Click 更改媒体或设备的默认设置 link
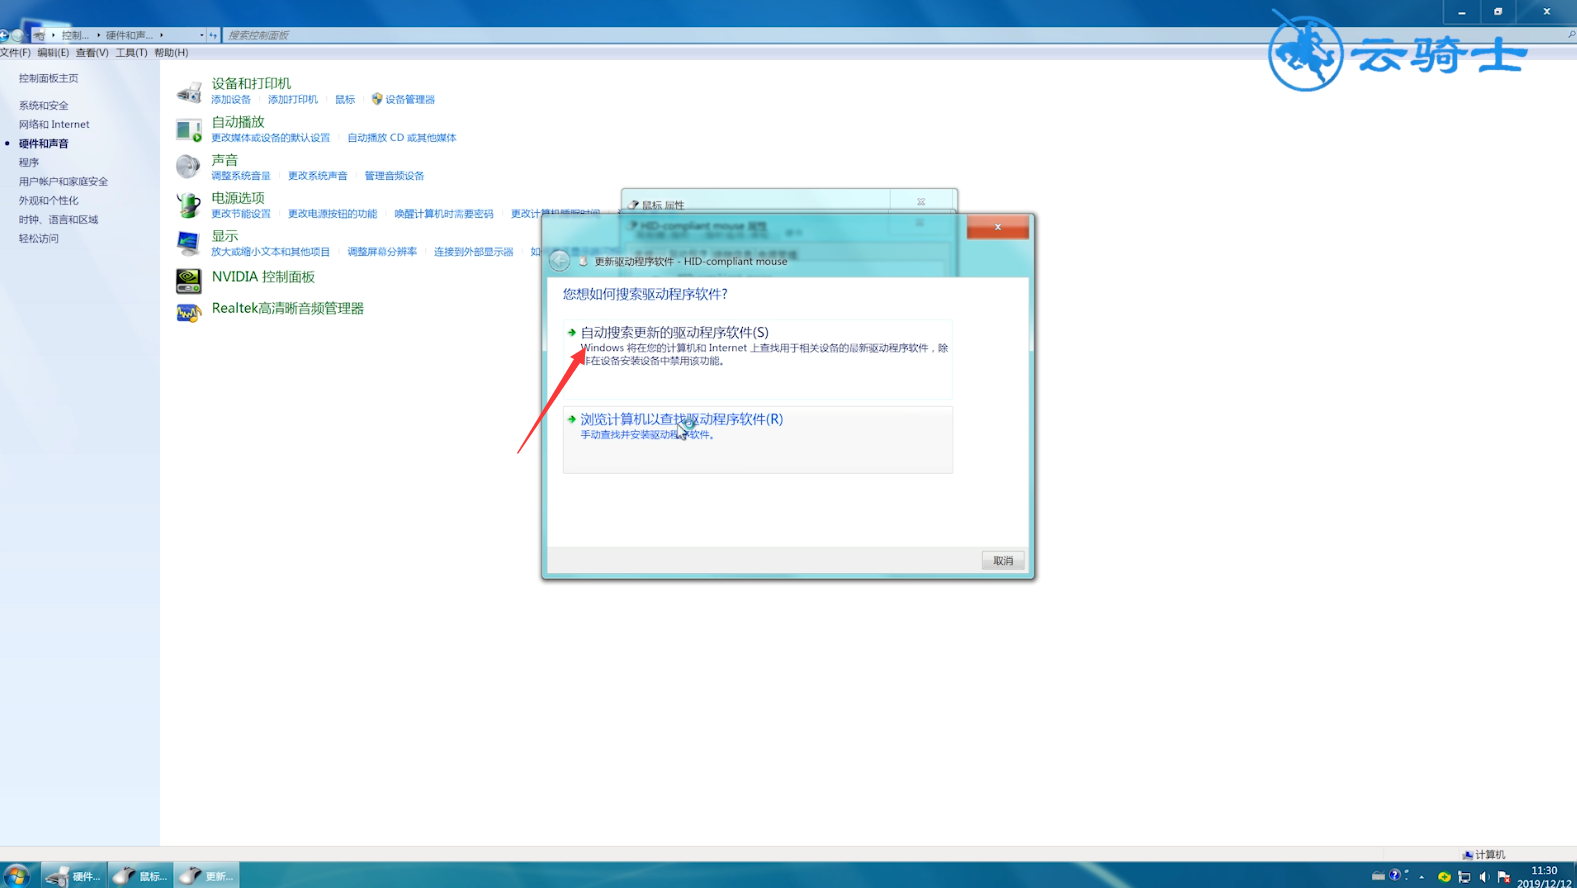The width and height of the screenshot is (1577, 888). pos(270,137)
